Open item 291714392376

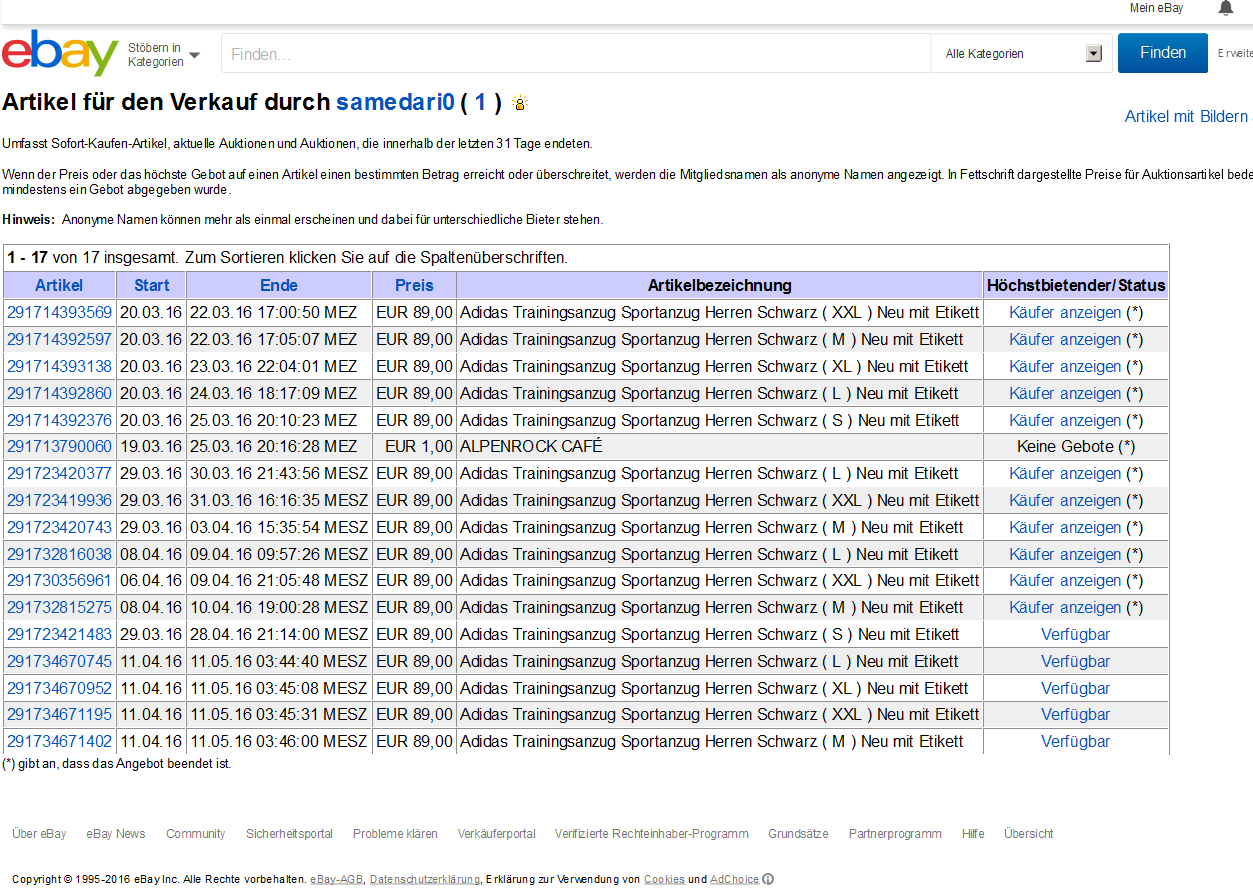click(x=60, y=420)
